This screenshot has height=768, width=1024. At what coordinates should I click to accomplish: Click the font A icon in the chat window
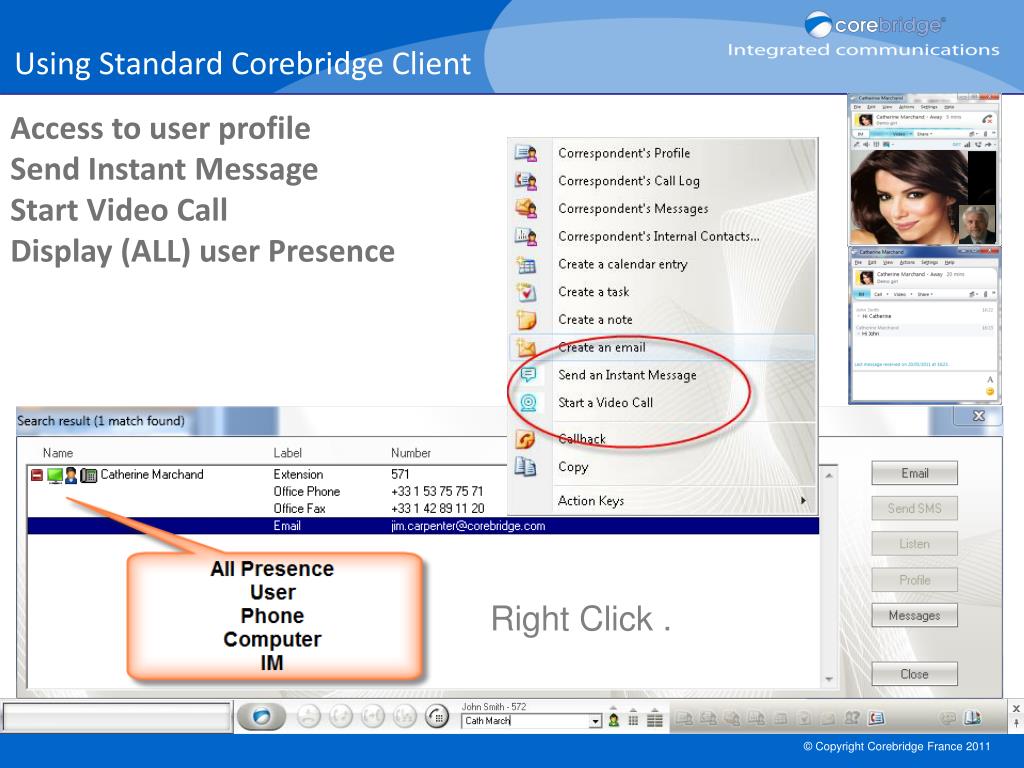click(x=990, y=379)
